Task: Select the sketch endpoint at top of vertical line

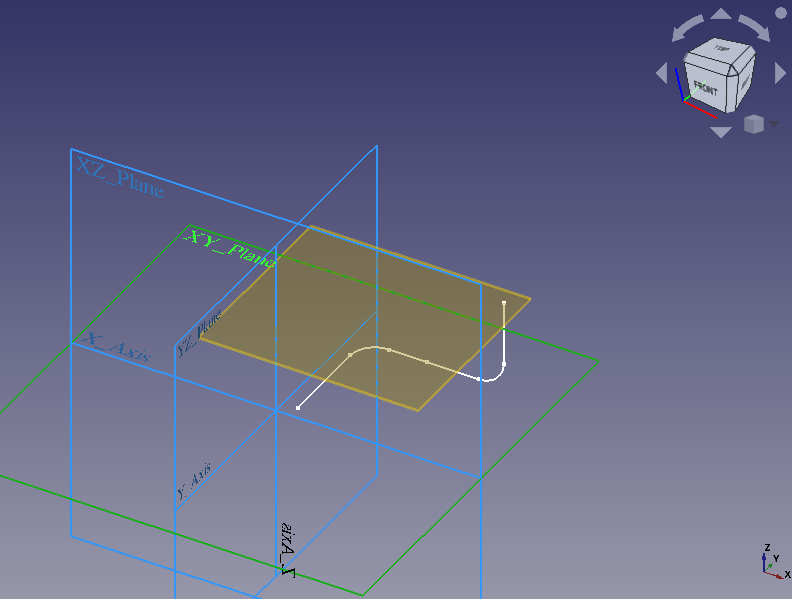Action: click(504, 303)
